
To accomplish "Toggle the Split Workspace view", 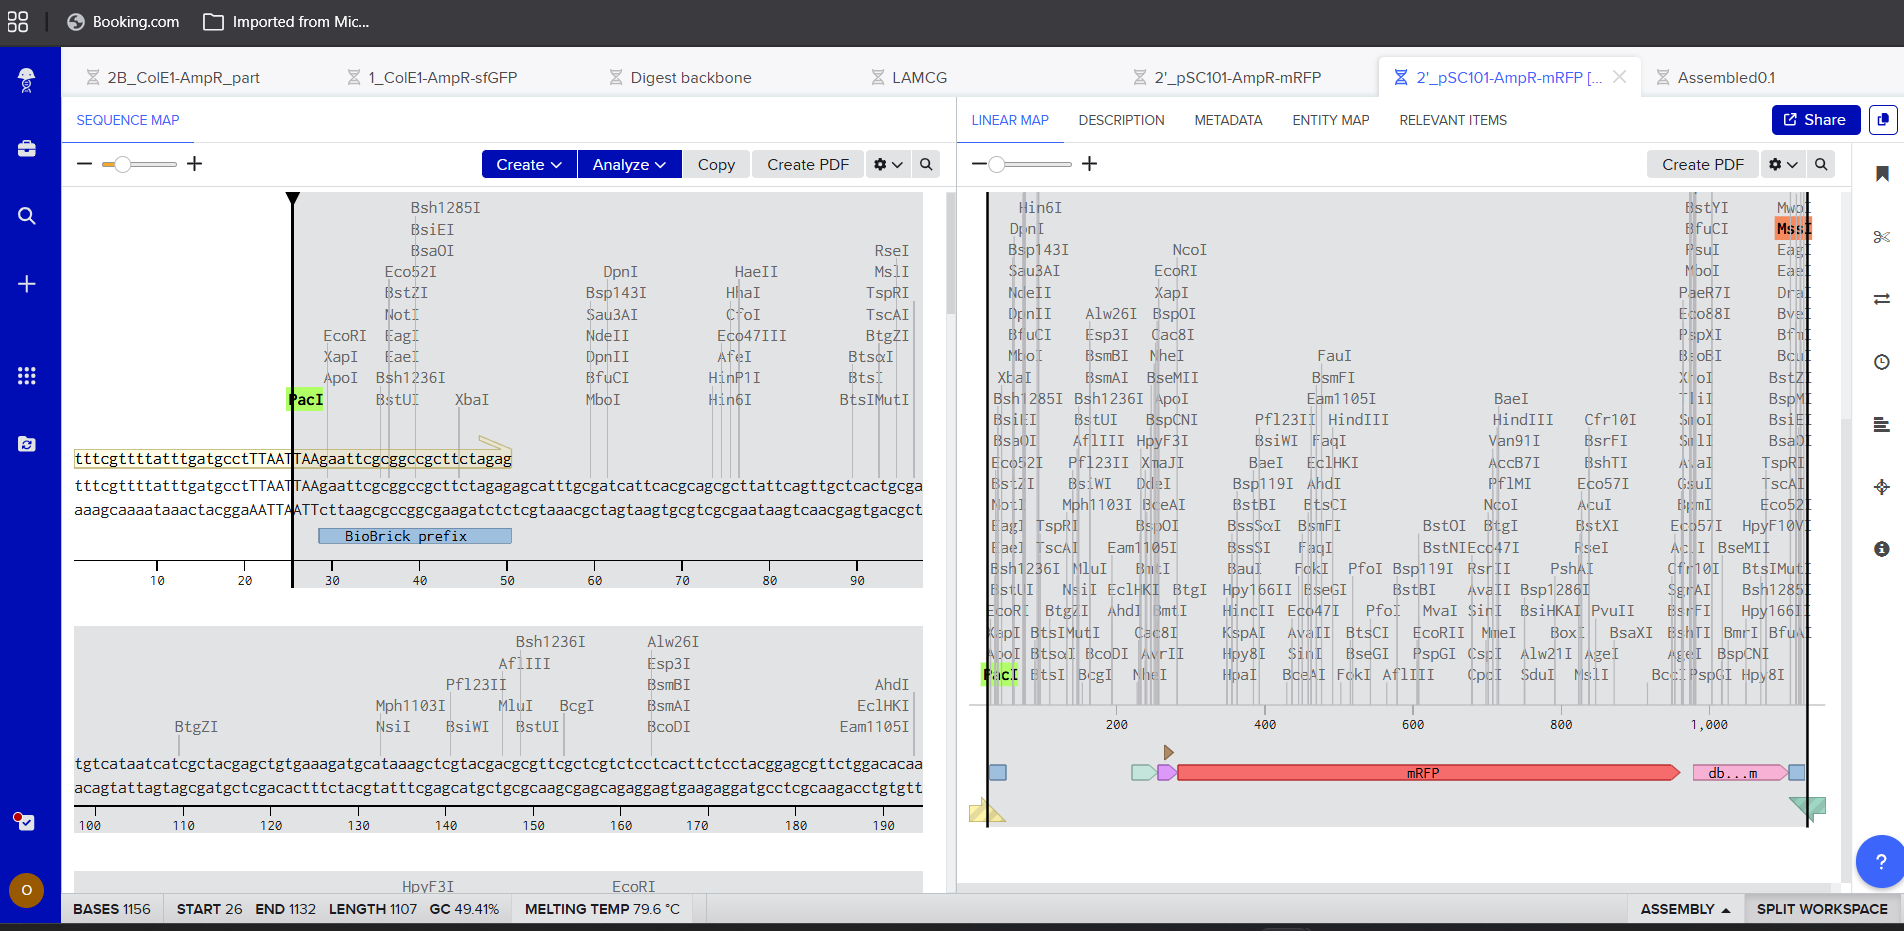I will pos(1821,909).
